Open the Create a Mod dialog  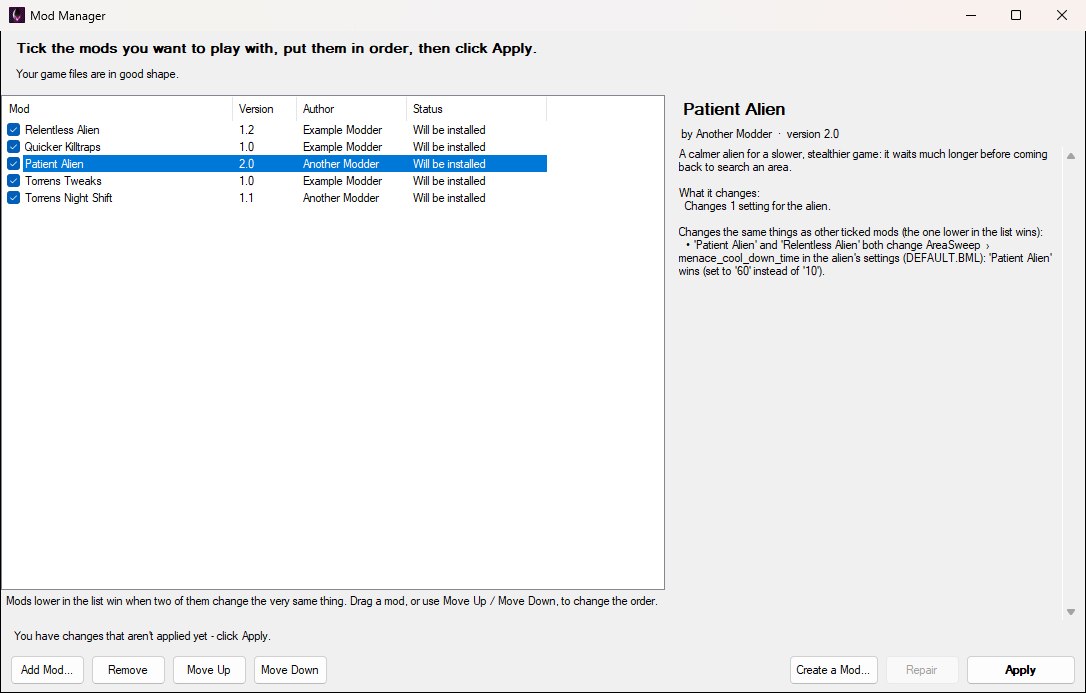coord(833,669)
